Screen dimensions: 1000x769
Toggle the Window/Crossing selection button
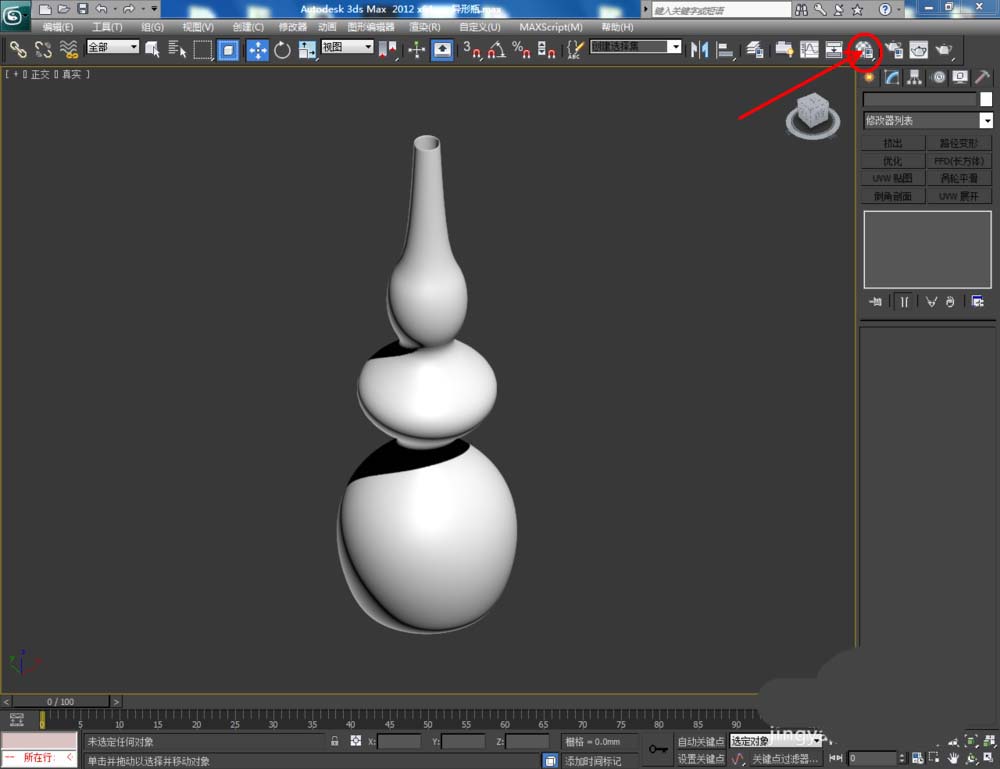tap(228, 50)
